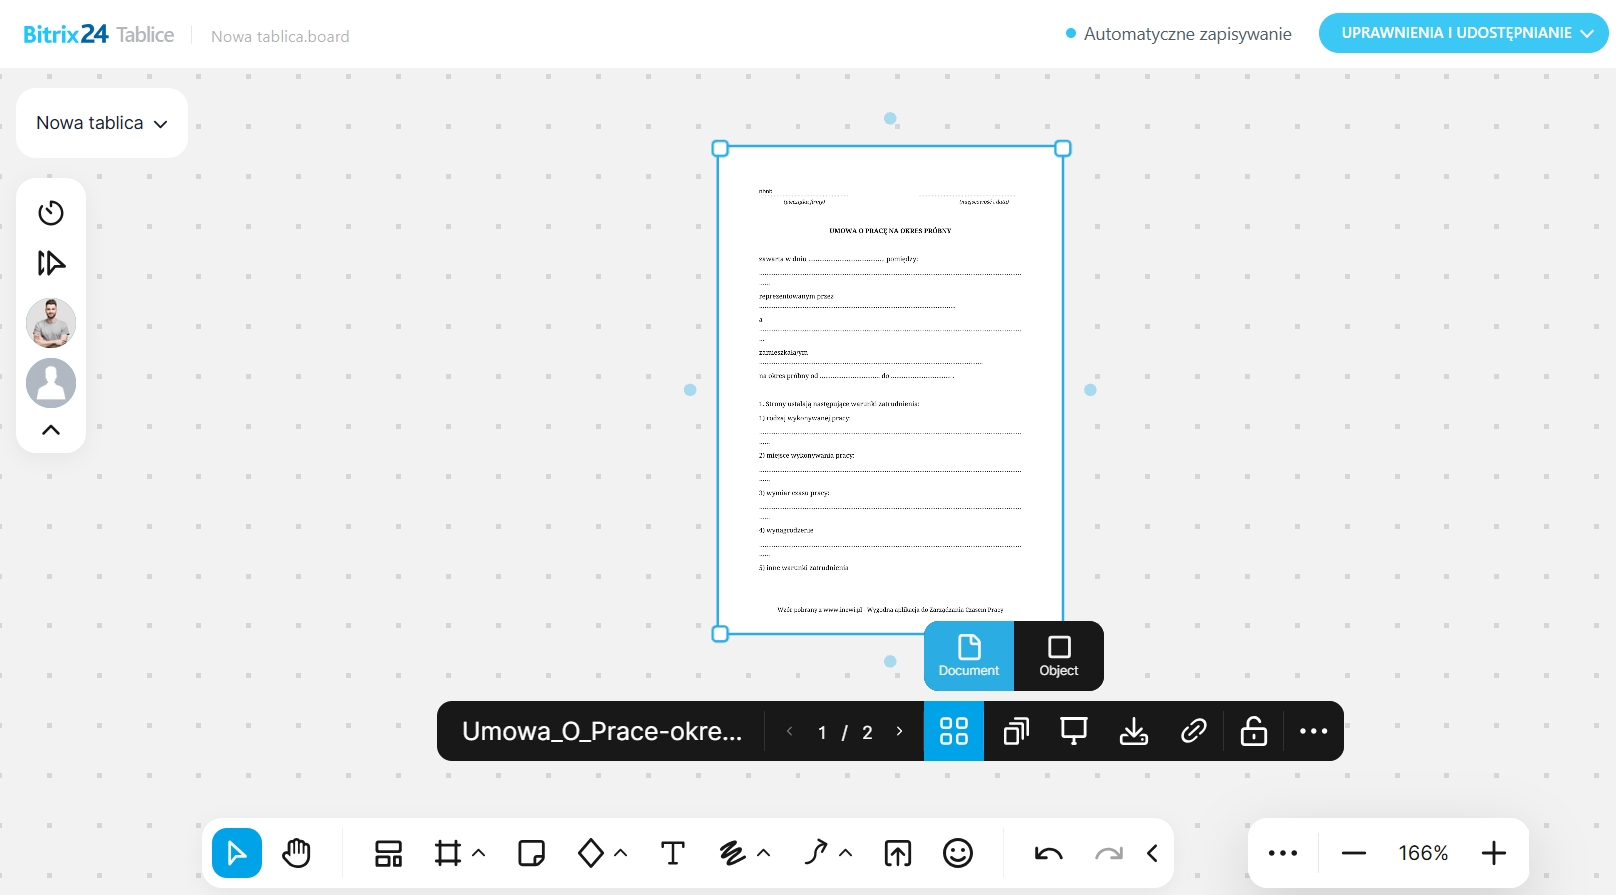Toggle the document page grid view
This screenshot has height=895, width=1616.
[954, 732]
